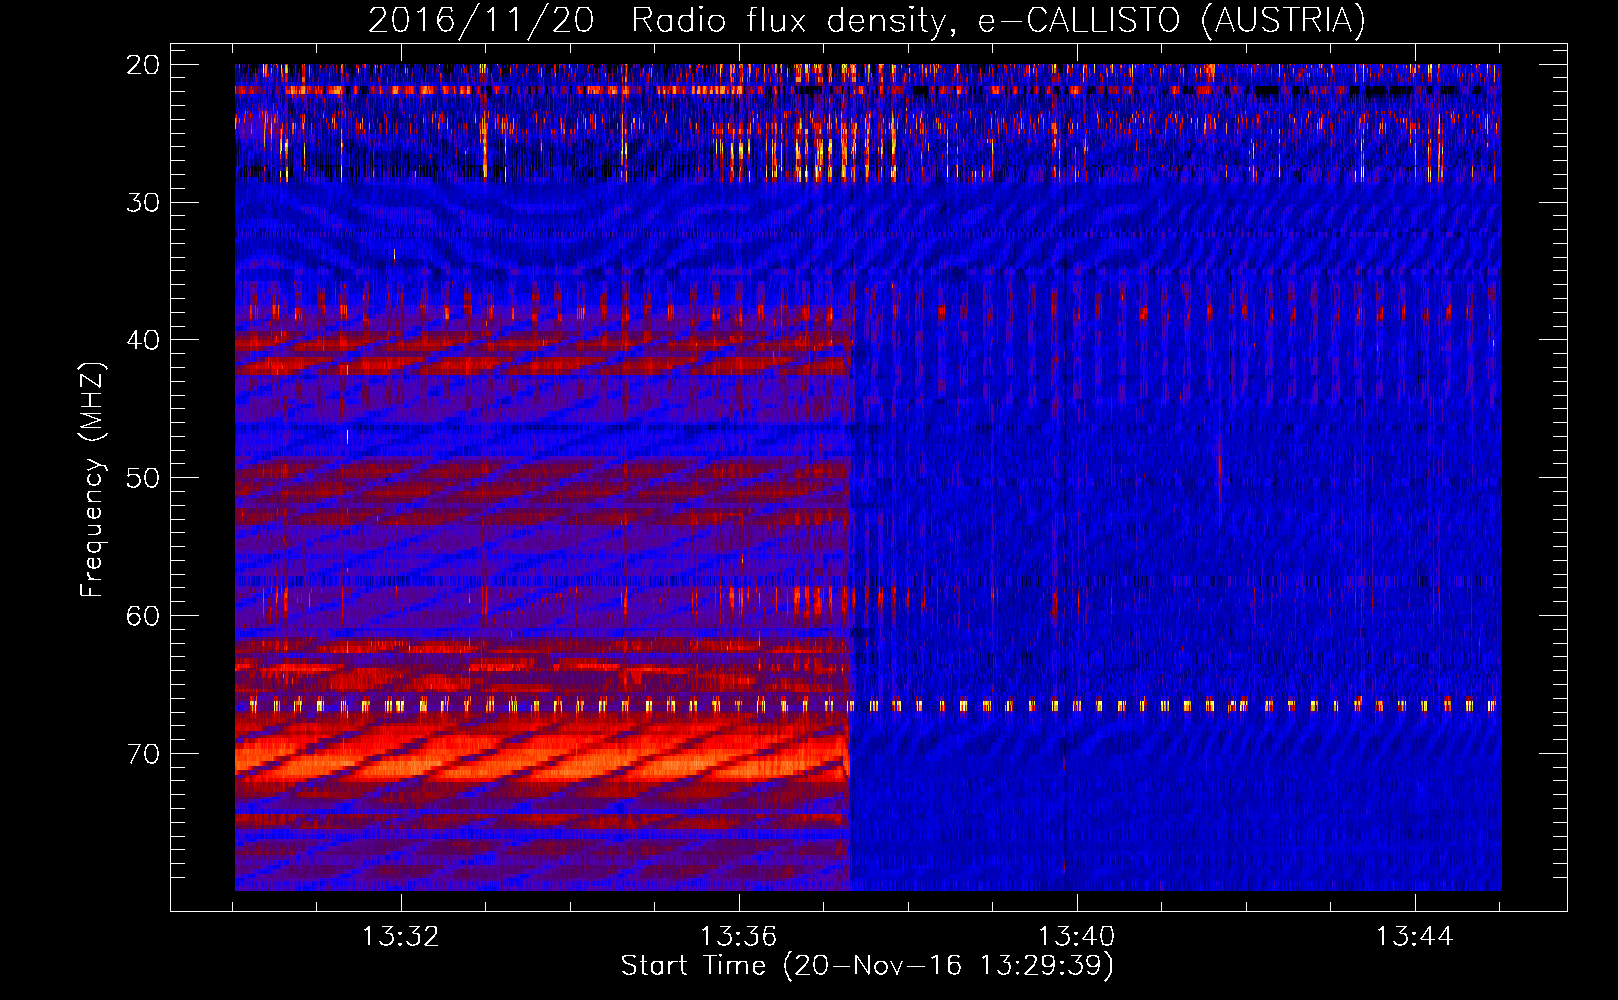Click the 'Frequency (MHZ)' axis label
This screenshot has width=1618, height=1000.
92,480
